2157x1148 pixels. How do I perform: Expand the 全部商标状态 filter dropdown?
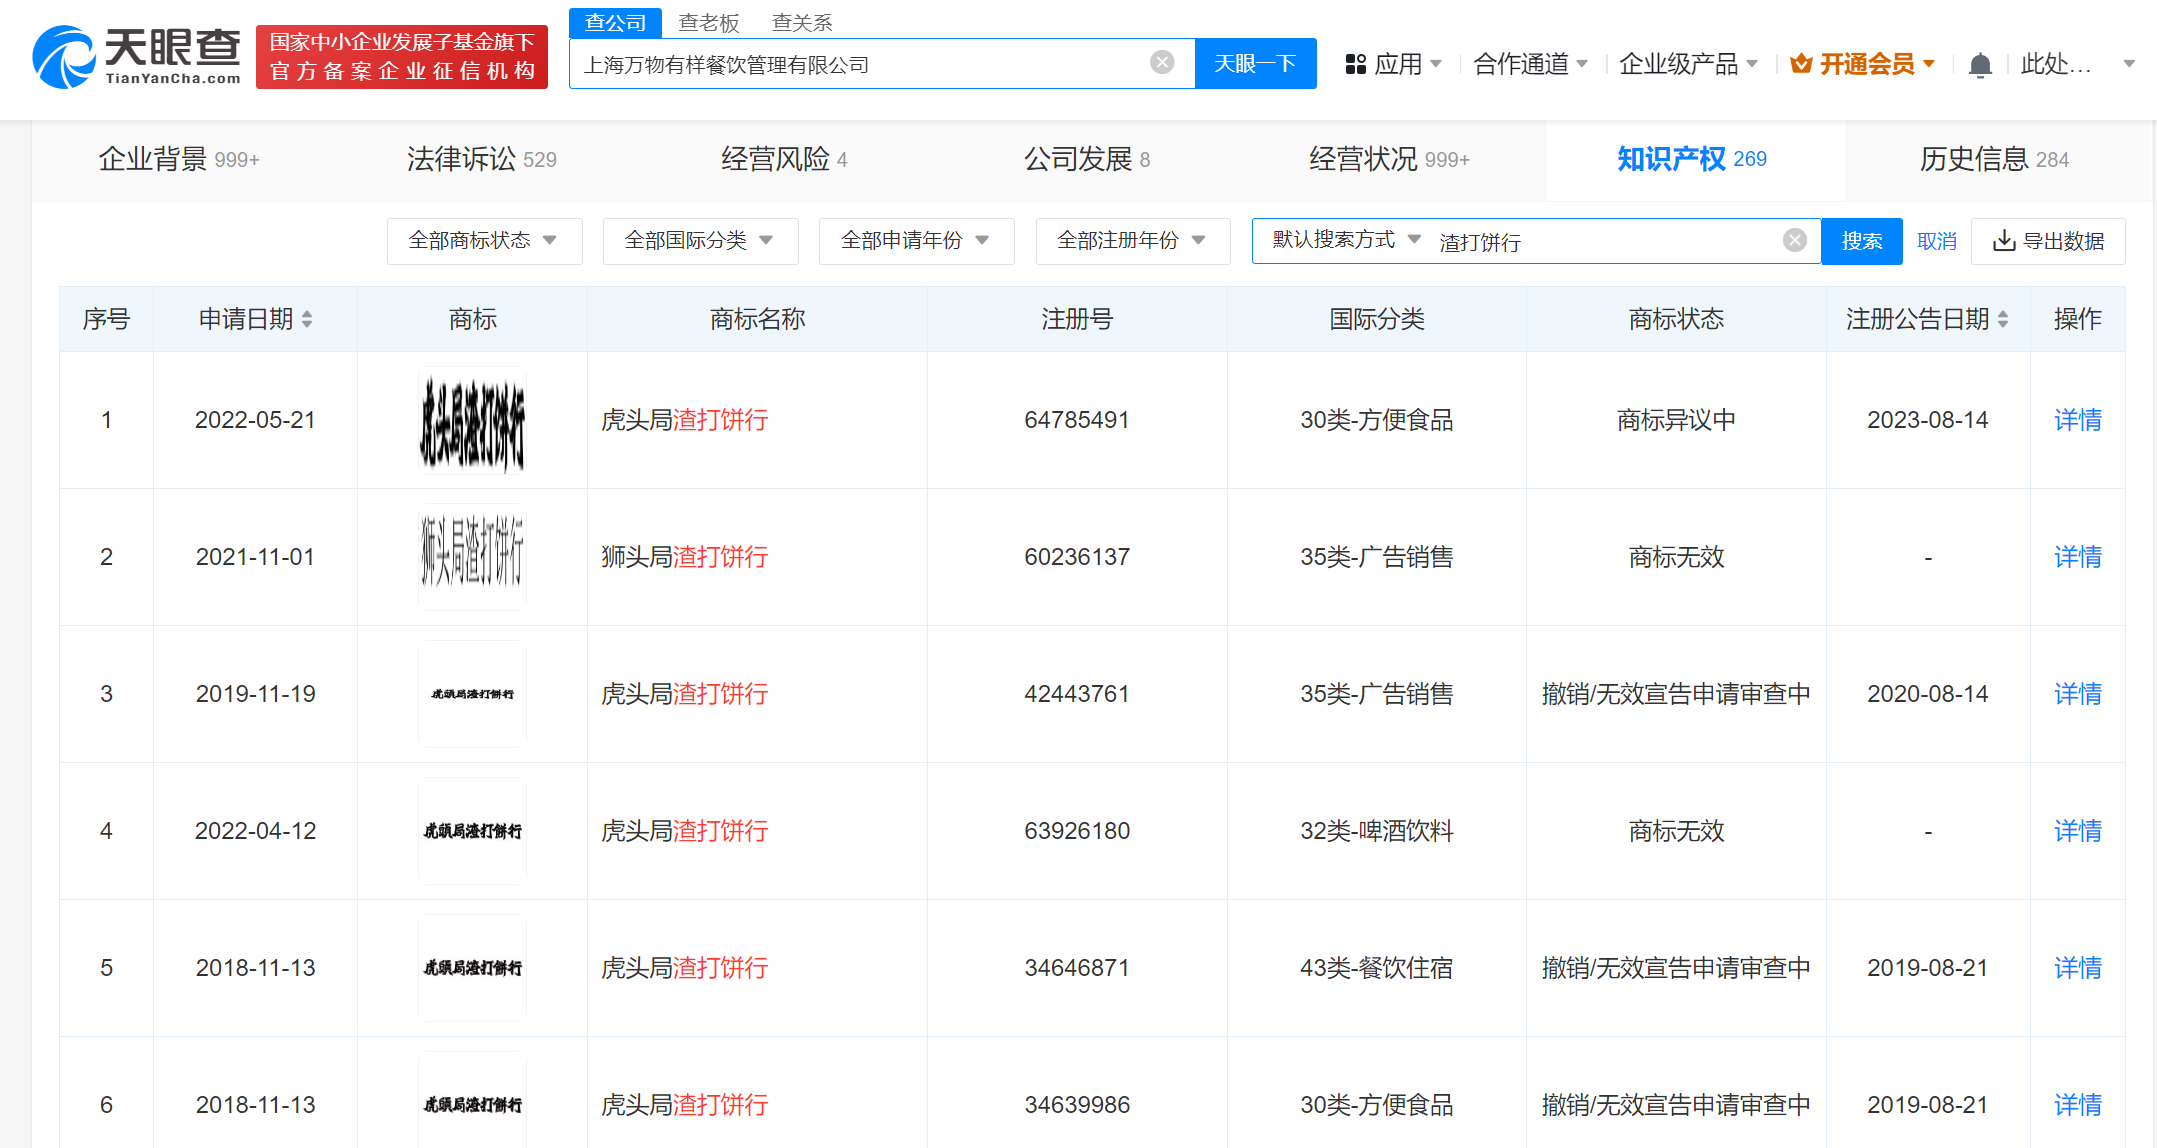[x=484, y=240]
